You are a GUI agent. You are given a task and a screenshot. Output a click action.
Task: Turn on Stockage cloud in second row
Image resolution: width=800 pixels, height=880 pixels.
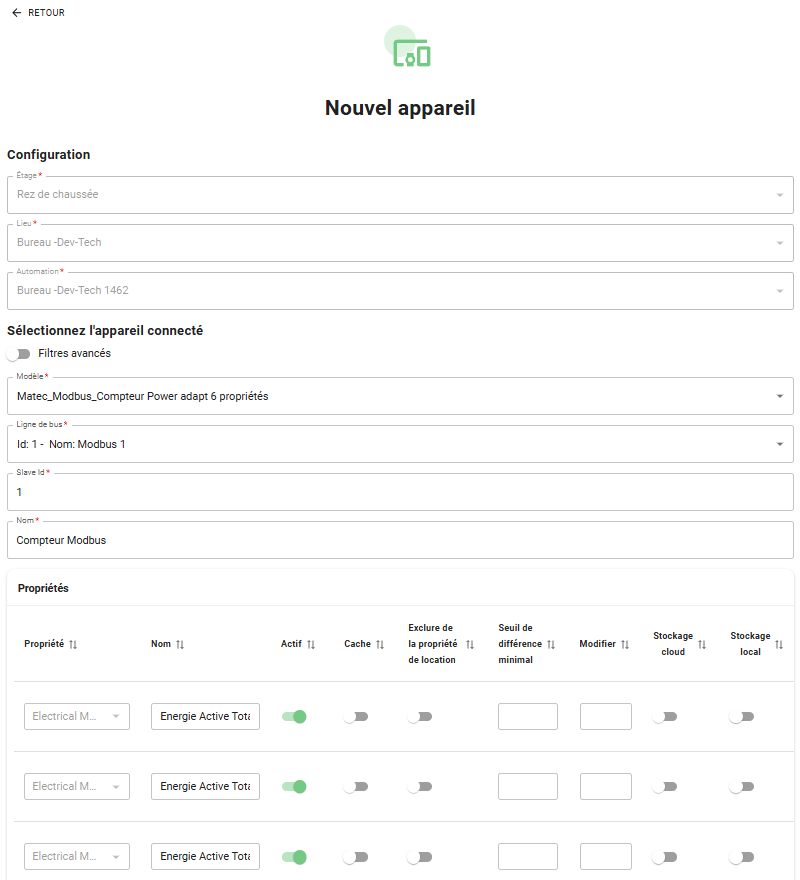[x=664, y=787]
